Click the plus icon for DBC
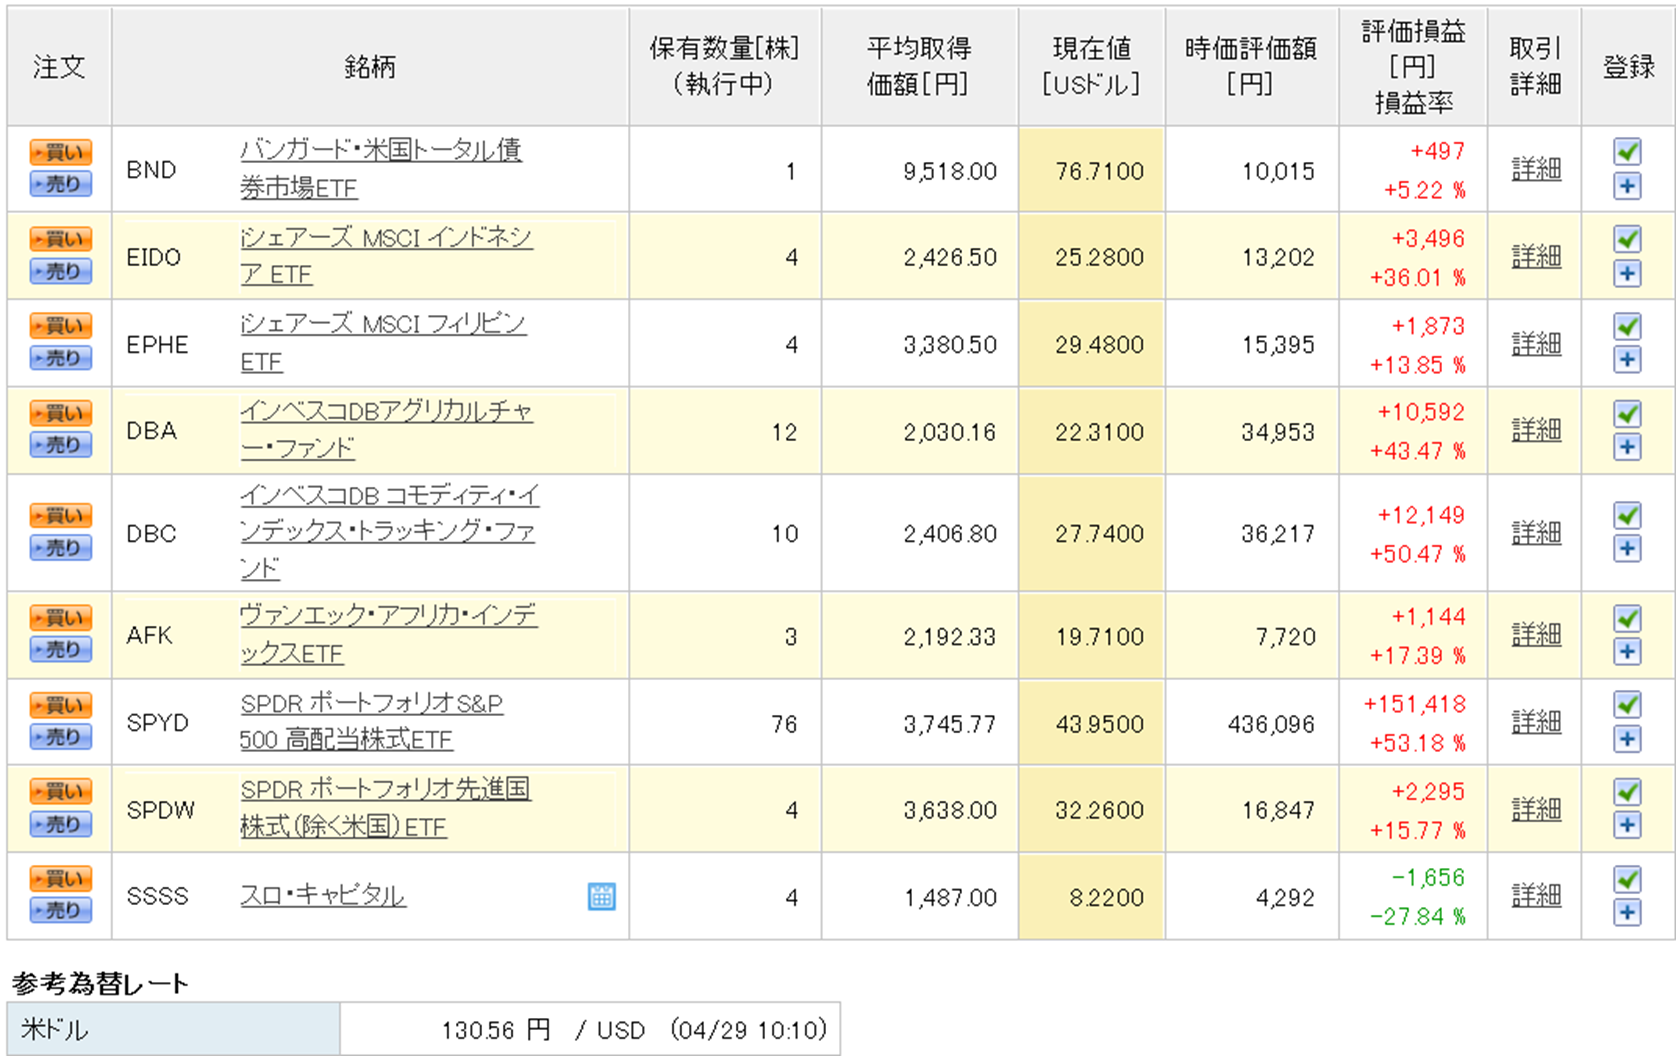Screen dimensions: 1676x1056 (1627, 548)
